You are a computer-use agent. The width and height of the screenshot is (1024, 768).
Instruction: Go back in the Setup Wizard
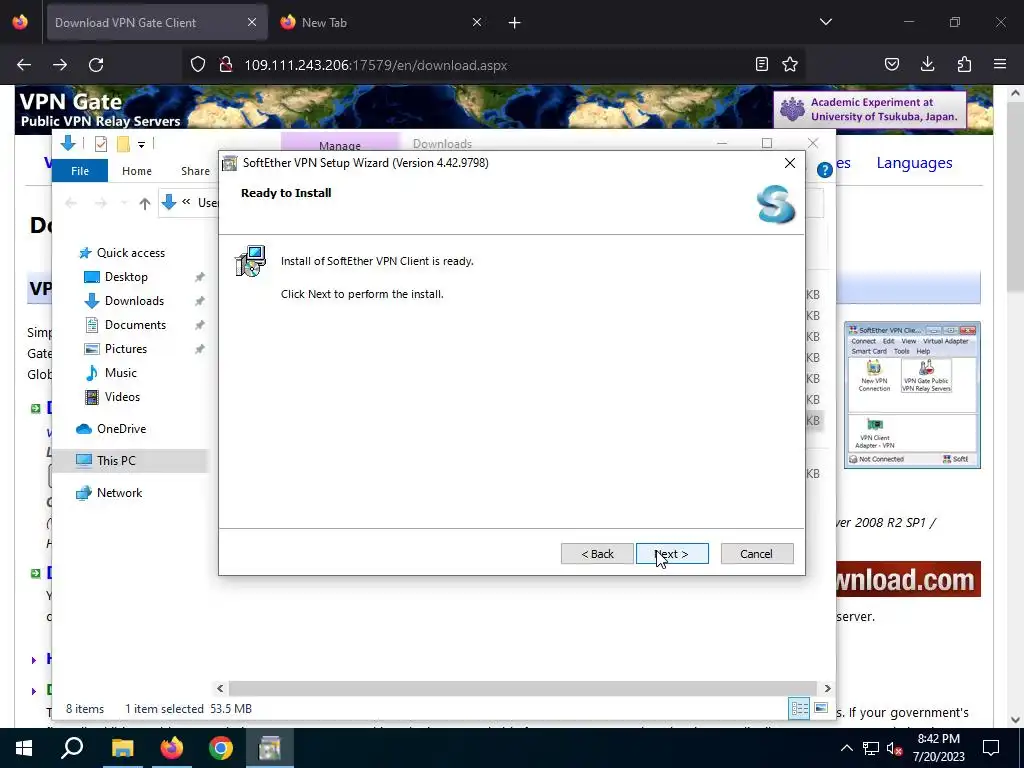(597, 554)
